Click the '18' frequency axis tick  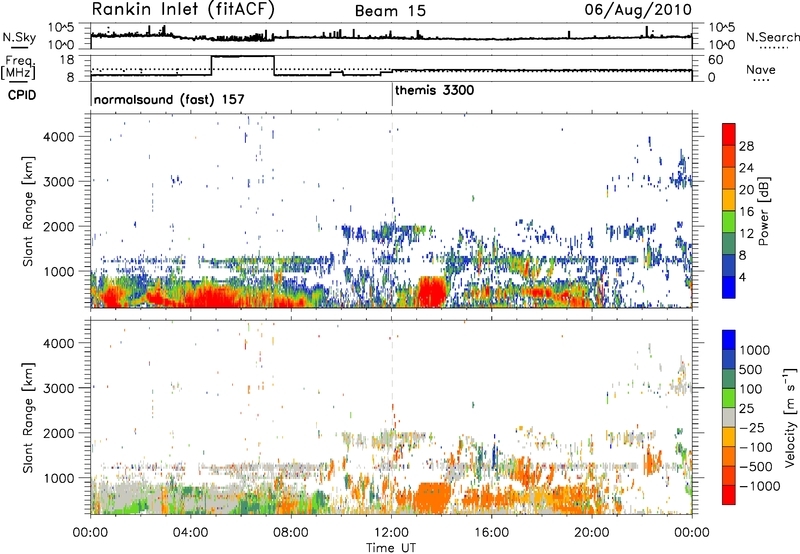(x=67, y=60)
